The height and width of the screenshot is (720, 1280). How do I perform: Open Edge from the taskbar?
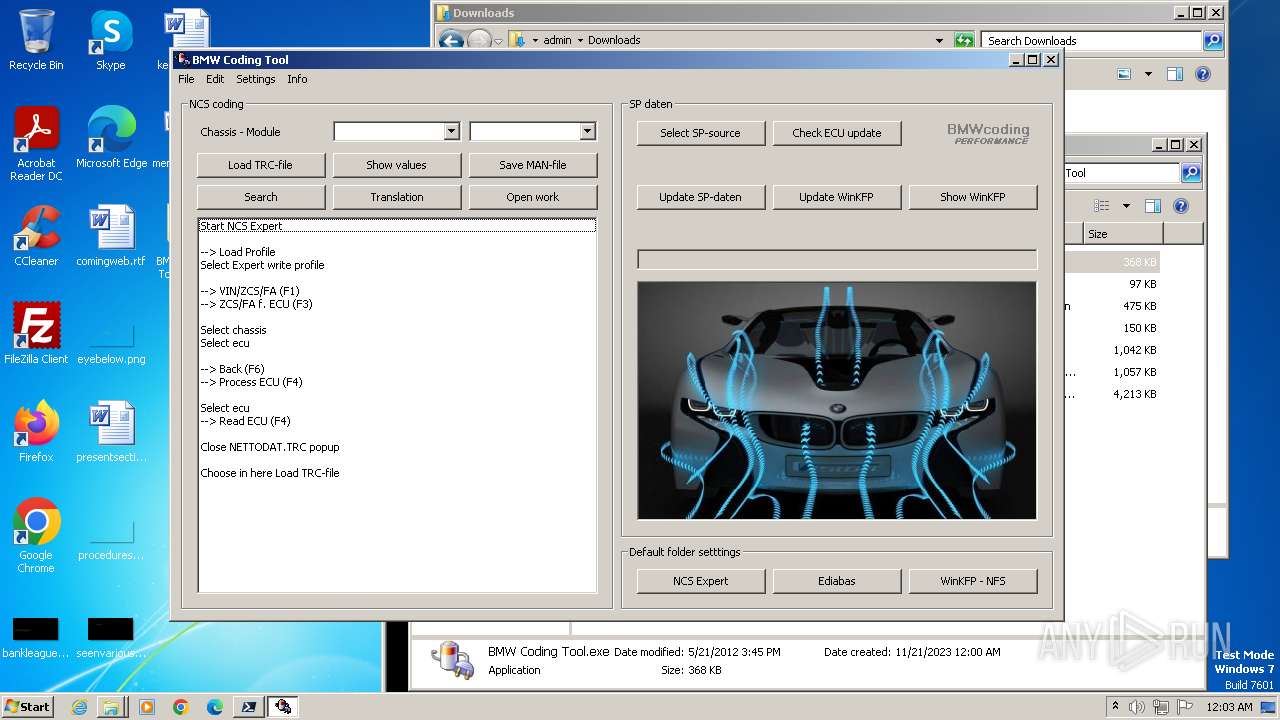(214, 707)
